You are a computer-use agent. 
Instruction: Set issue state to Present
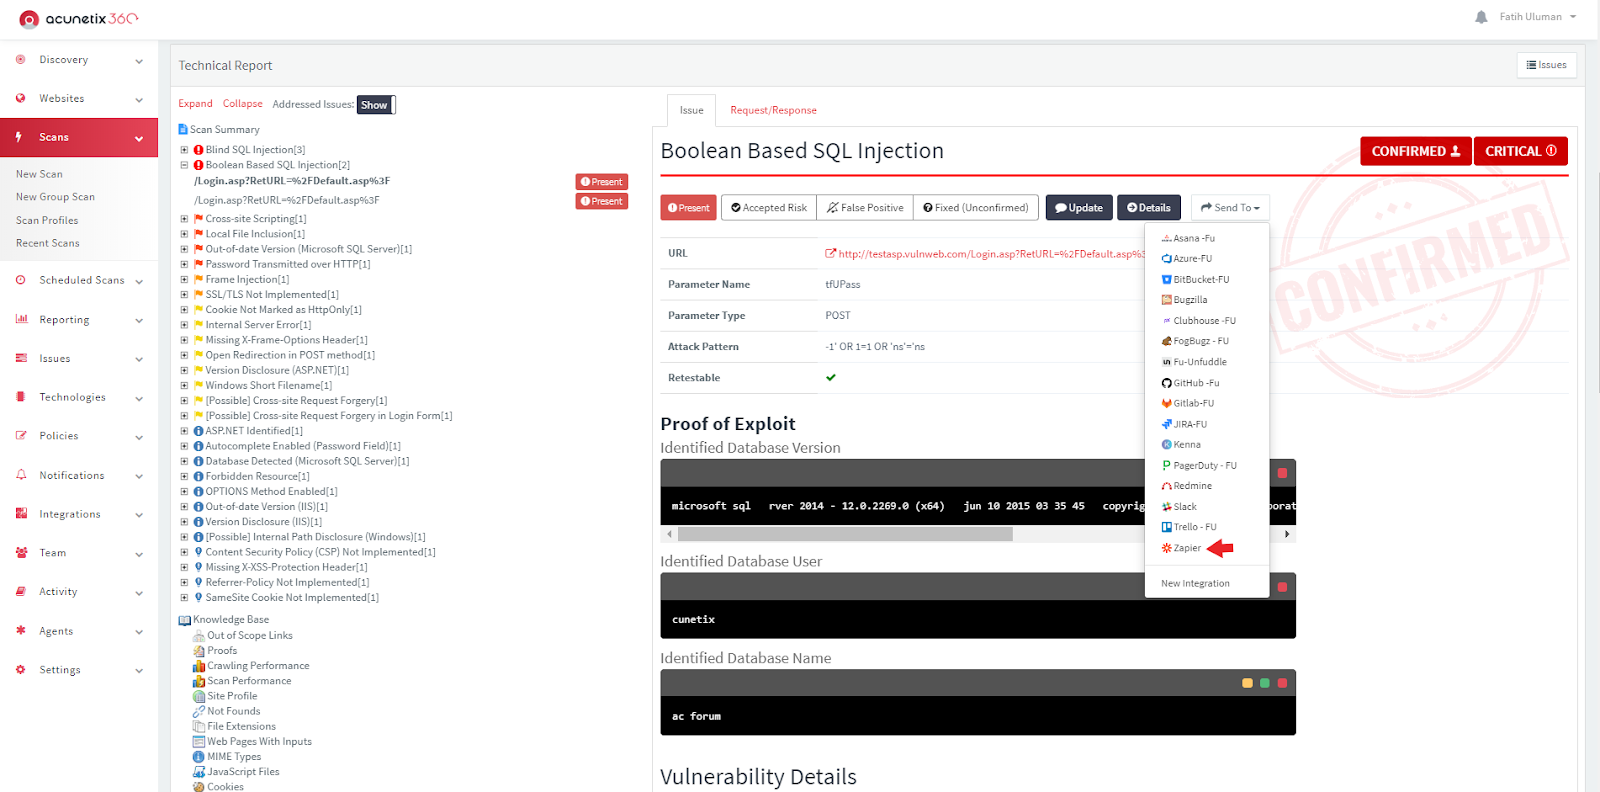tap(688, 208)
